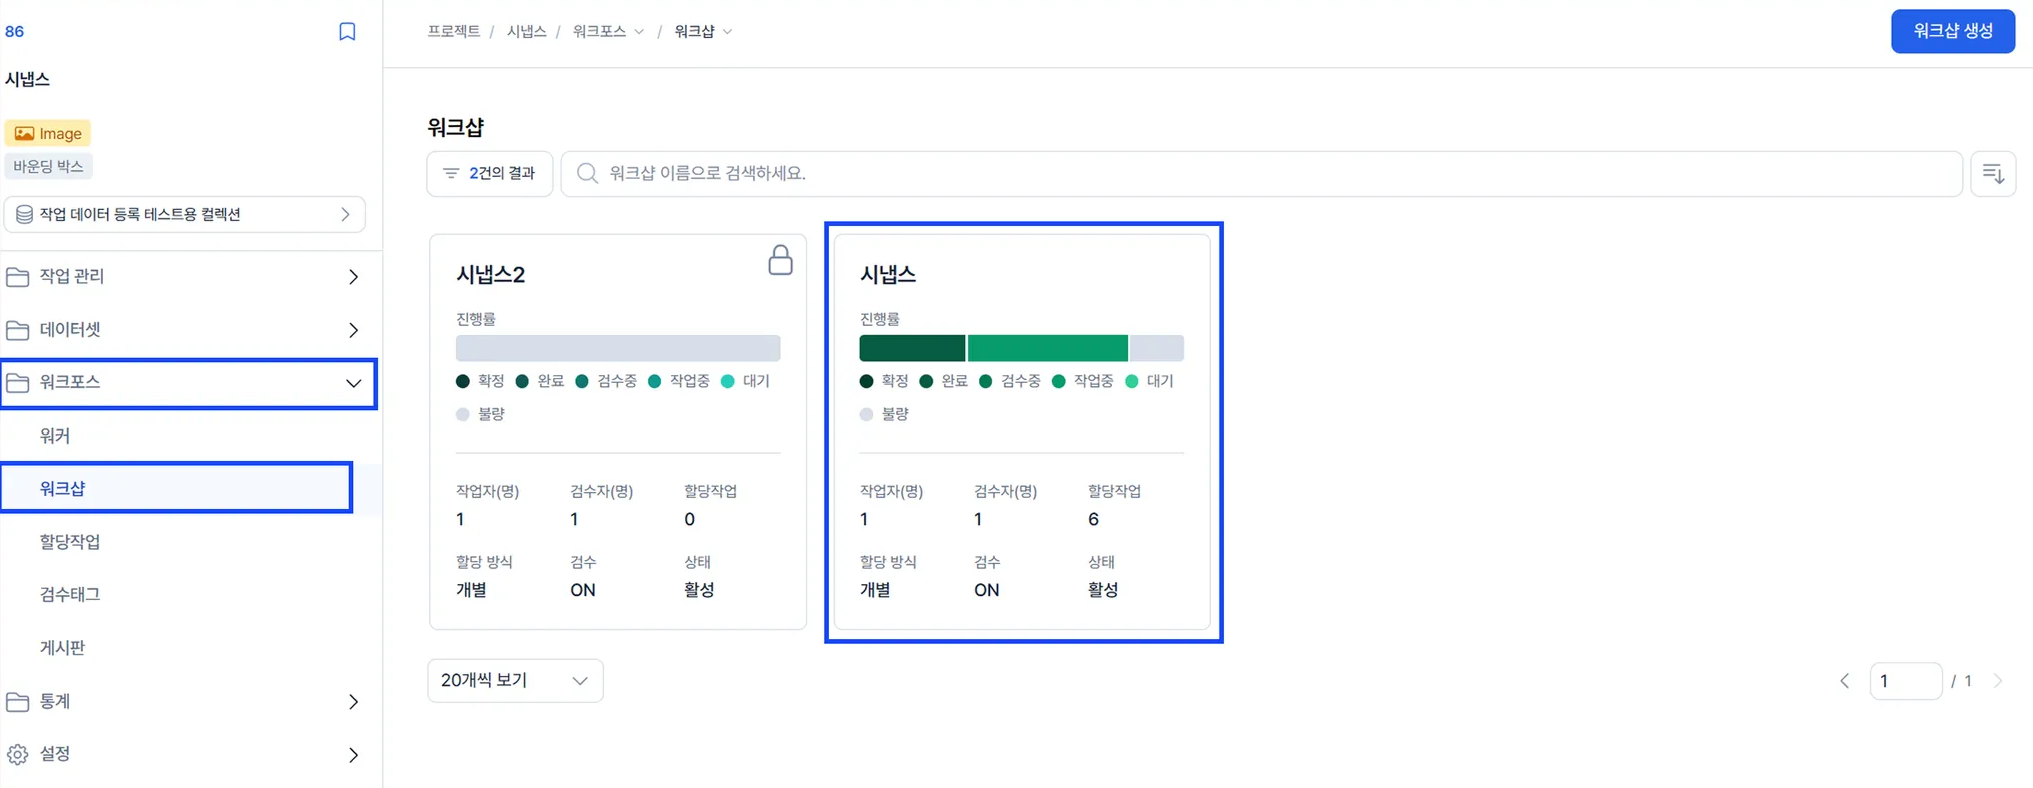Open the 20개씩 보기 page size dropdown
The height and width of the screenshot is (788, 2033).
coord(515,681)
